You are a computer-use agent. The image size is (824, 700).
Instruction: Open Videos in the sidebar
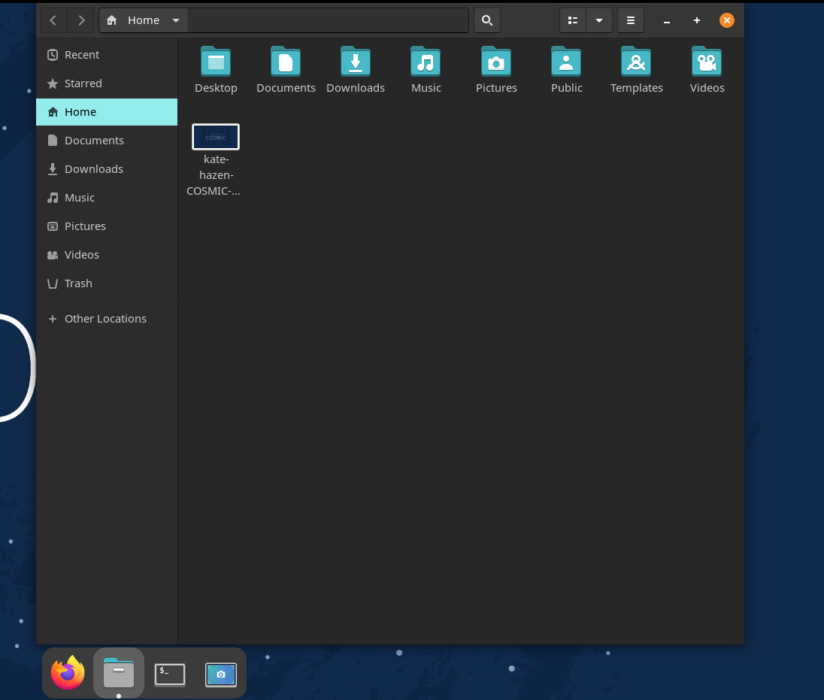tap(107, 254)
